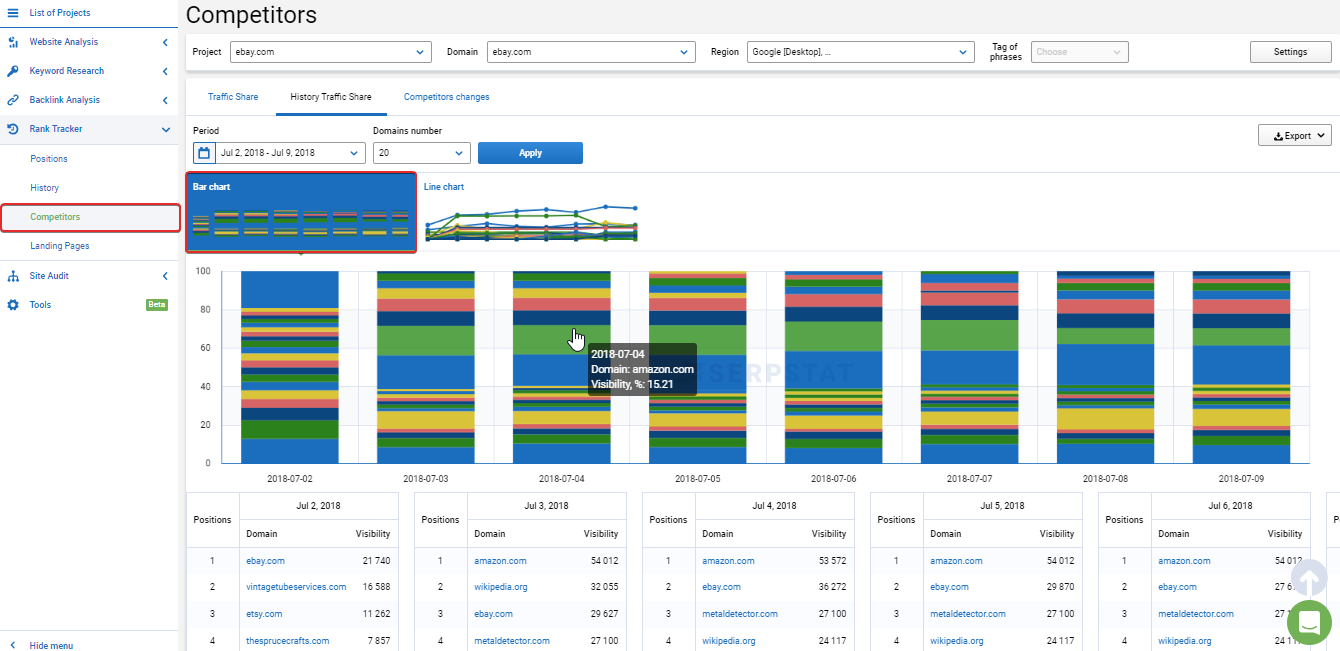This screenshot has width=1340, height=651.
Task: Switch to the Traffic Share tab
Action: tap(233, 97)
